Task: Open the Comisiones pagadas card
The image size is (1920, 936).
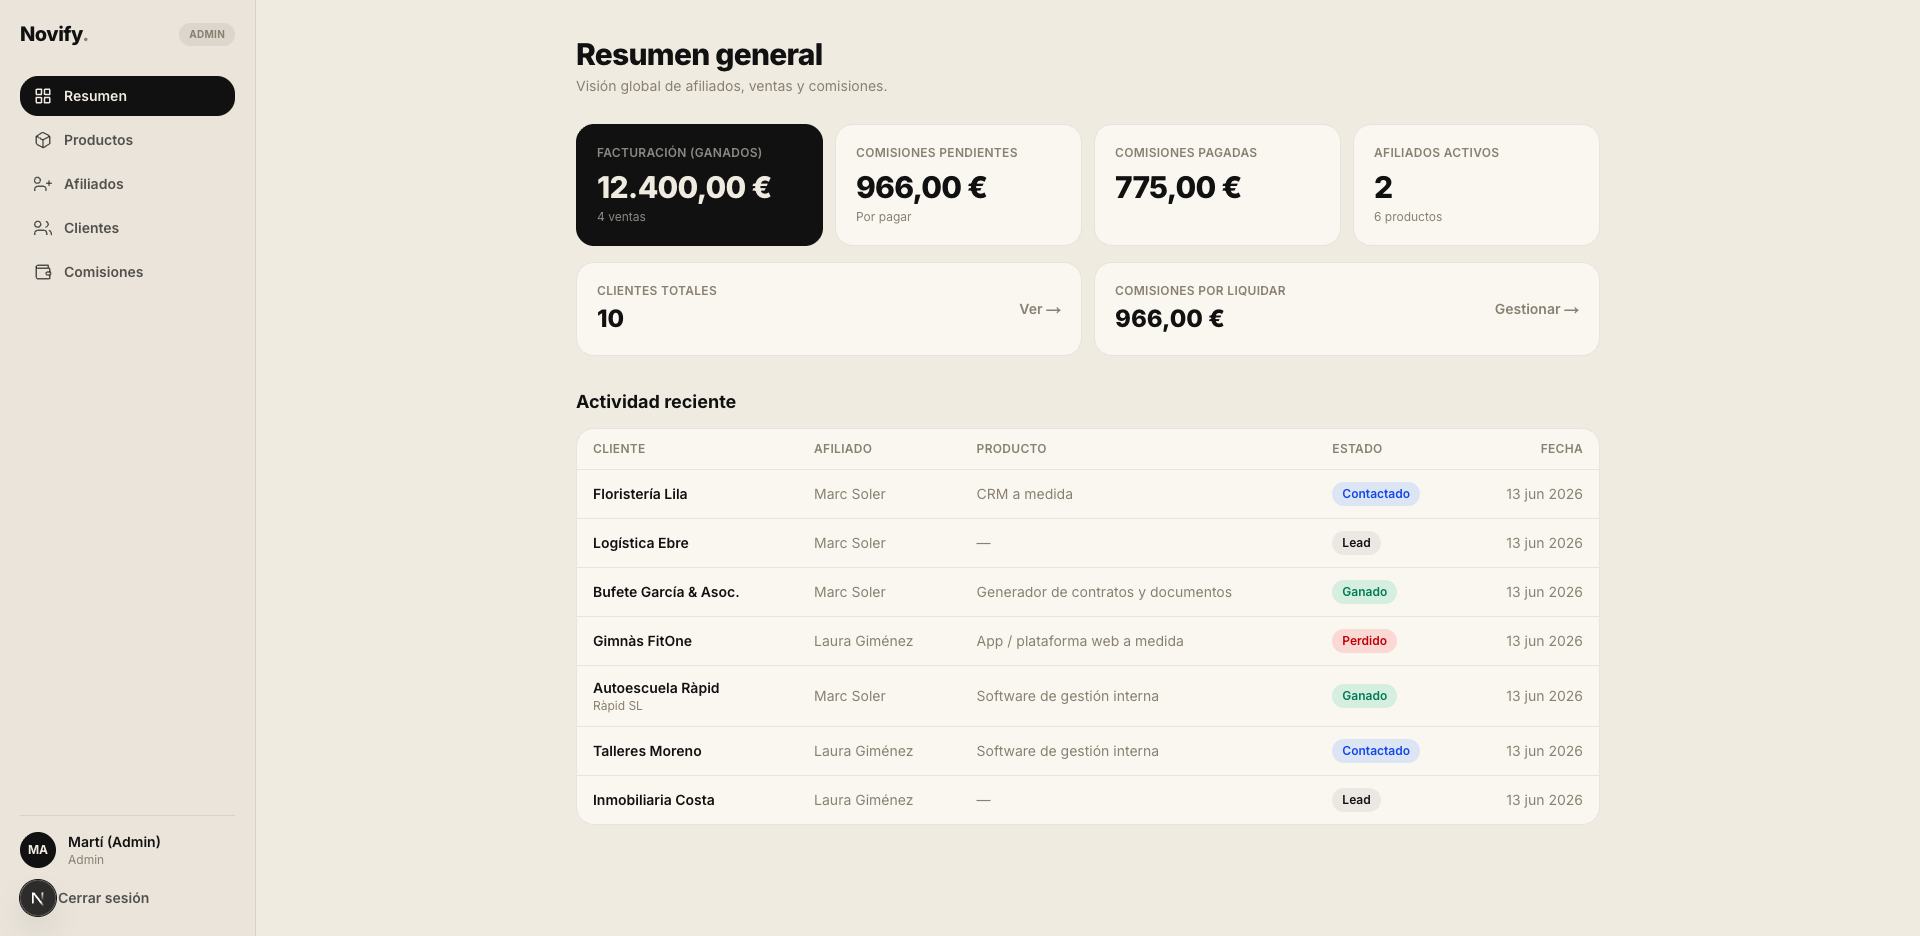Action: coord(1217,185)
